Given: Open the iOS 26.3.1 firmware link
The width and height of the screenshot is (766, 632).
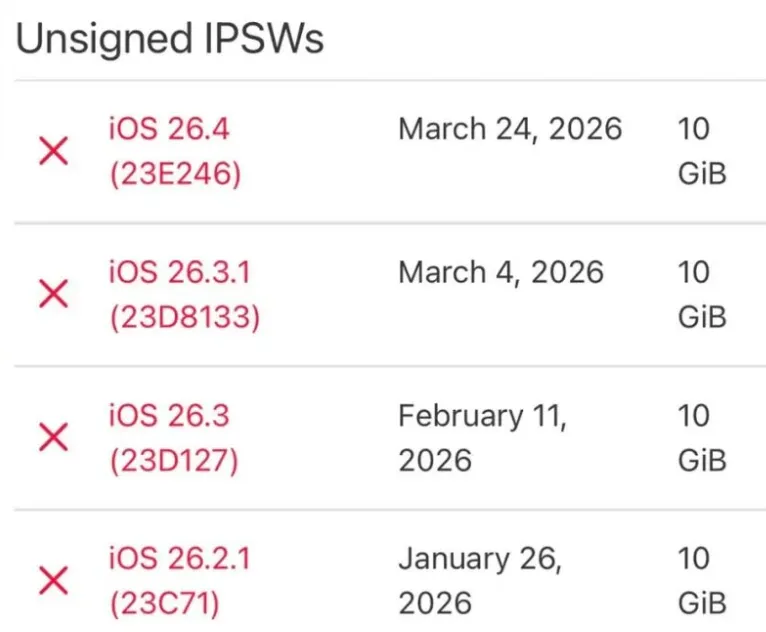Looking at the screenshot, I should click(x=179, y=272).
